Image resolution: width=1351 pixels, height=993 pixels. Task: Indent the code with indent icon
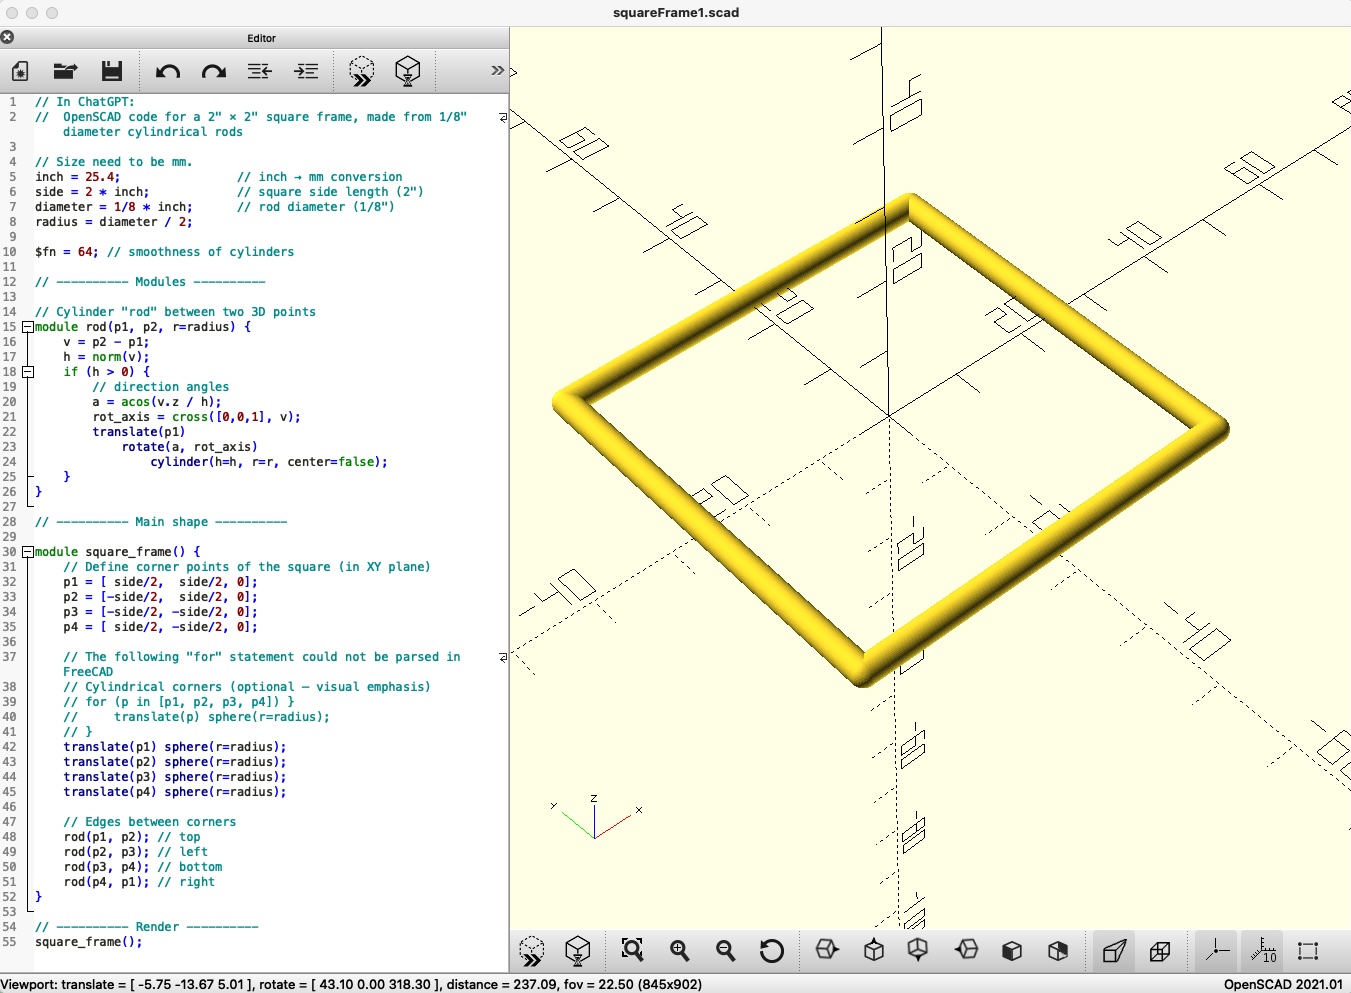(306, 71)
